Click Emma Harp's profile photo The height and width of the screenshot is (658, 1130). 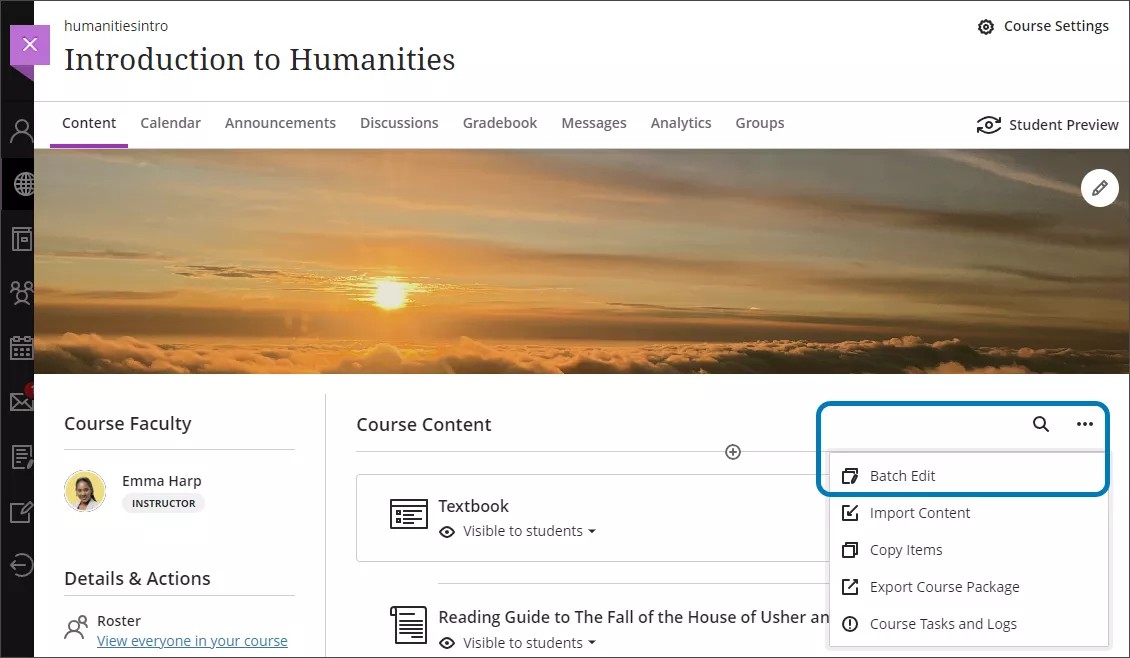[85, 492]
